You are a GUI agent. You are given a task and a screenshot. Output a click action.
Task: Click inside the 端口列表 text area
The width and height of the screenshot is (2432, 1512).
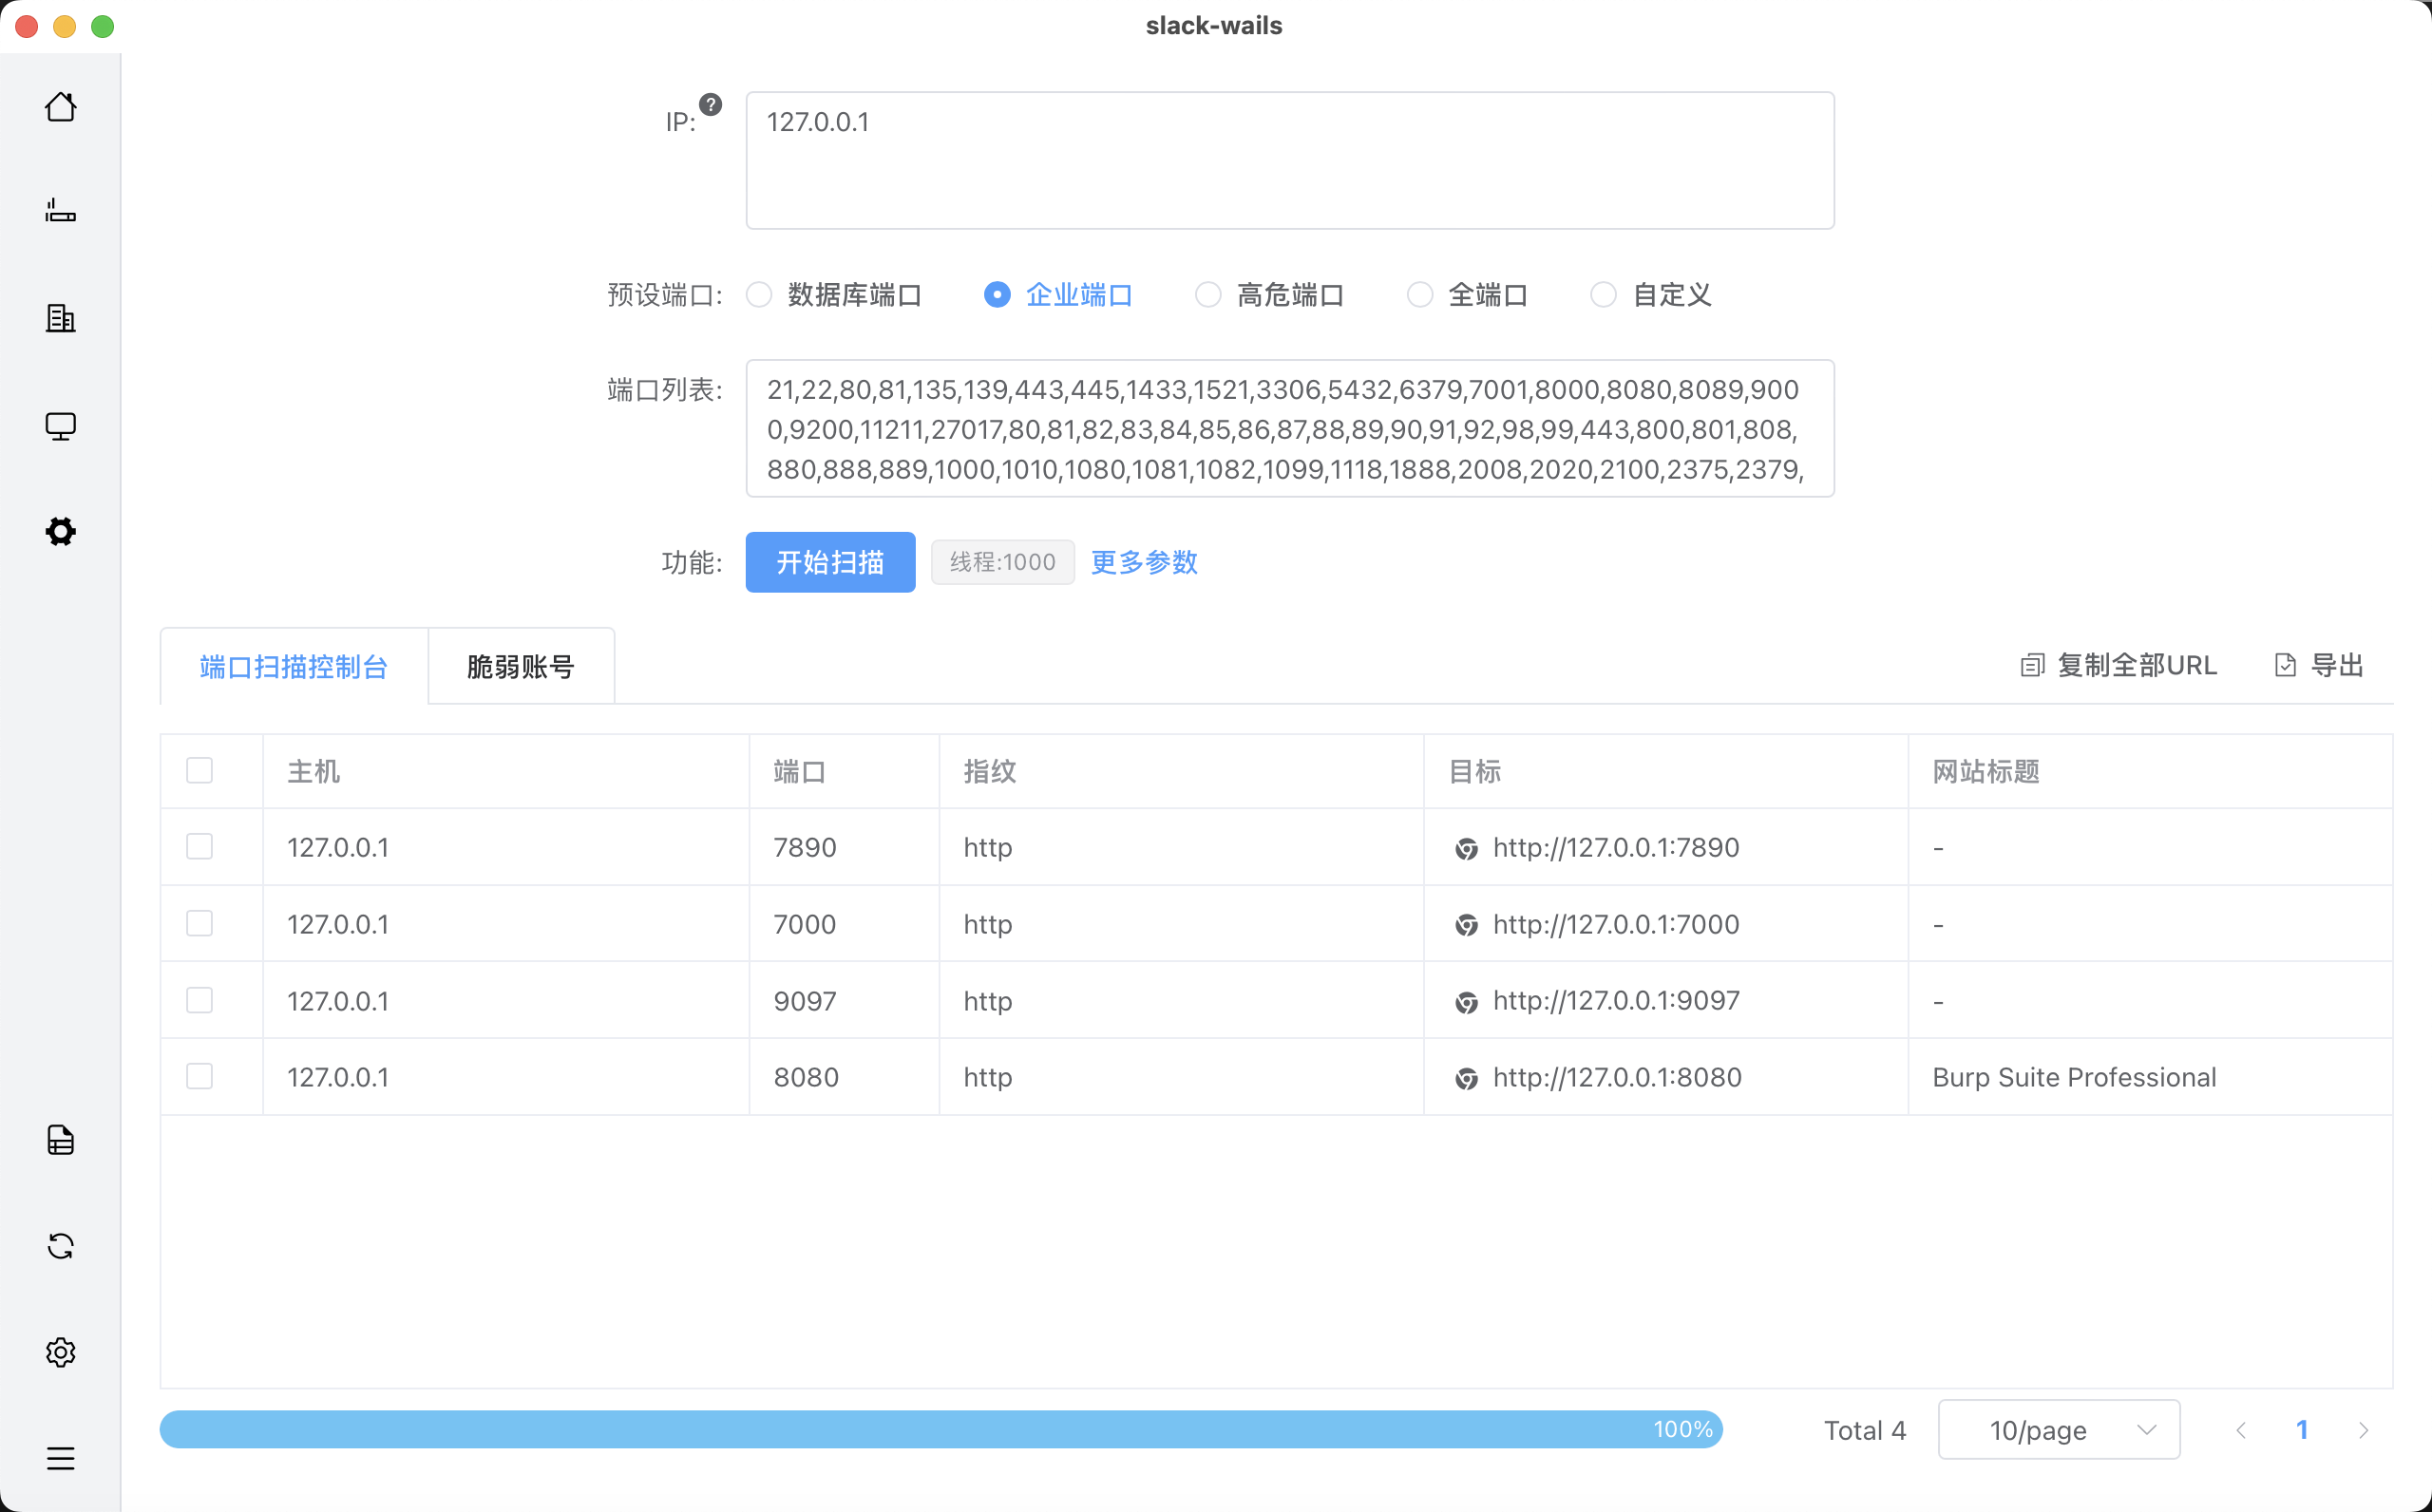1289,428
